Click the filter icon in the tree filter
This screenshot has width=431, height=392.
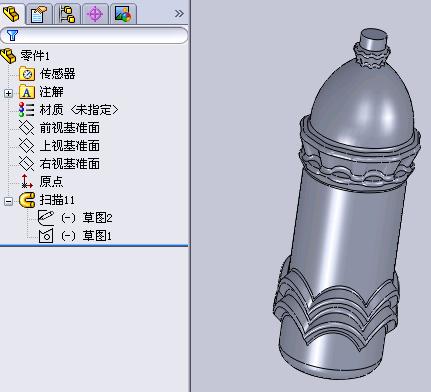(12, 35)
